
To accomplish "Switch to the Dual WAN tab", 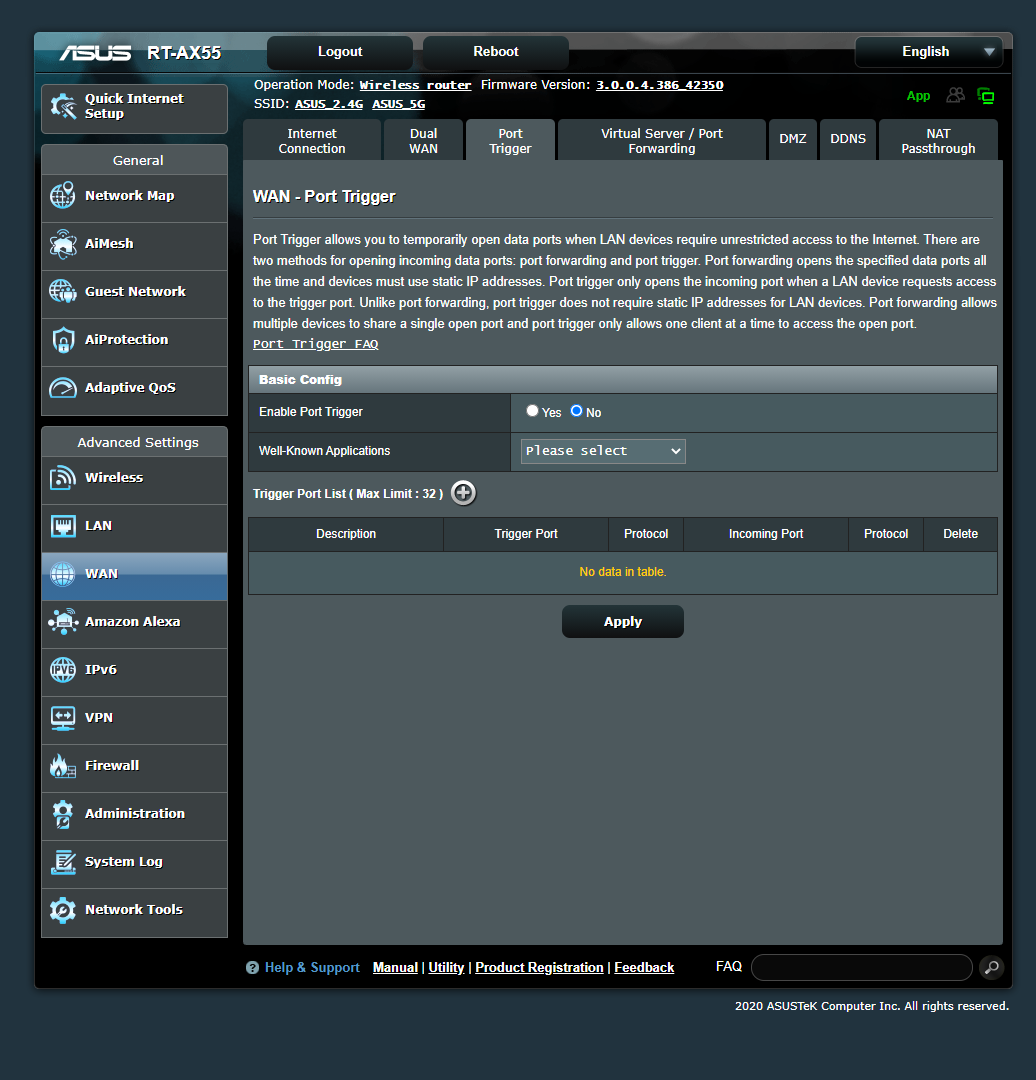I will pos(424,141).
